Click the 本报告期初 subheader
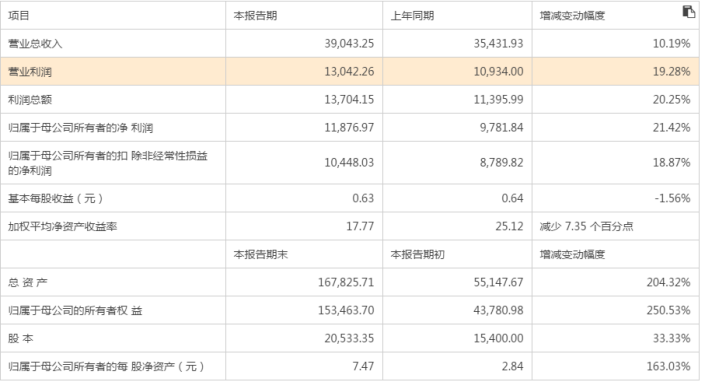Screen dimensions: 705x382 tap(418, 254)
